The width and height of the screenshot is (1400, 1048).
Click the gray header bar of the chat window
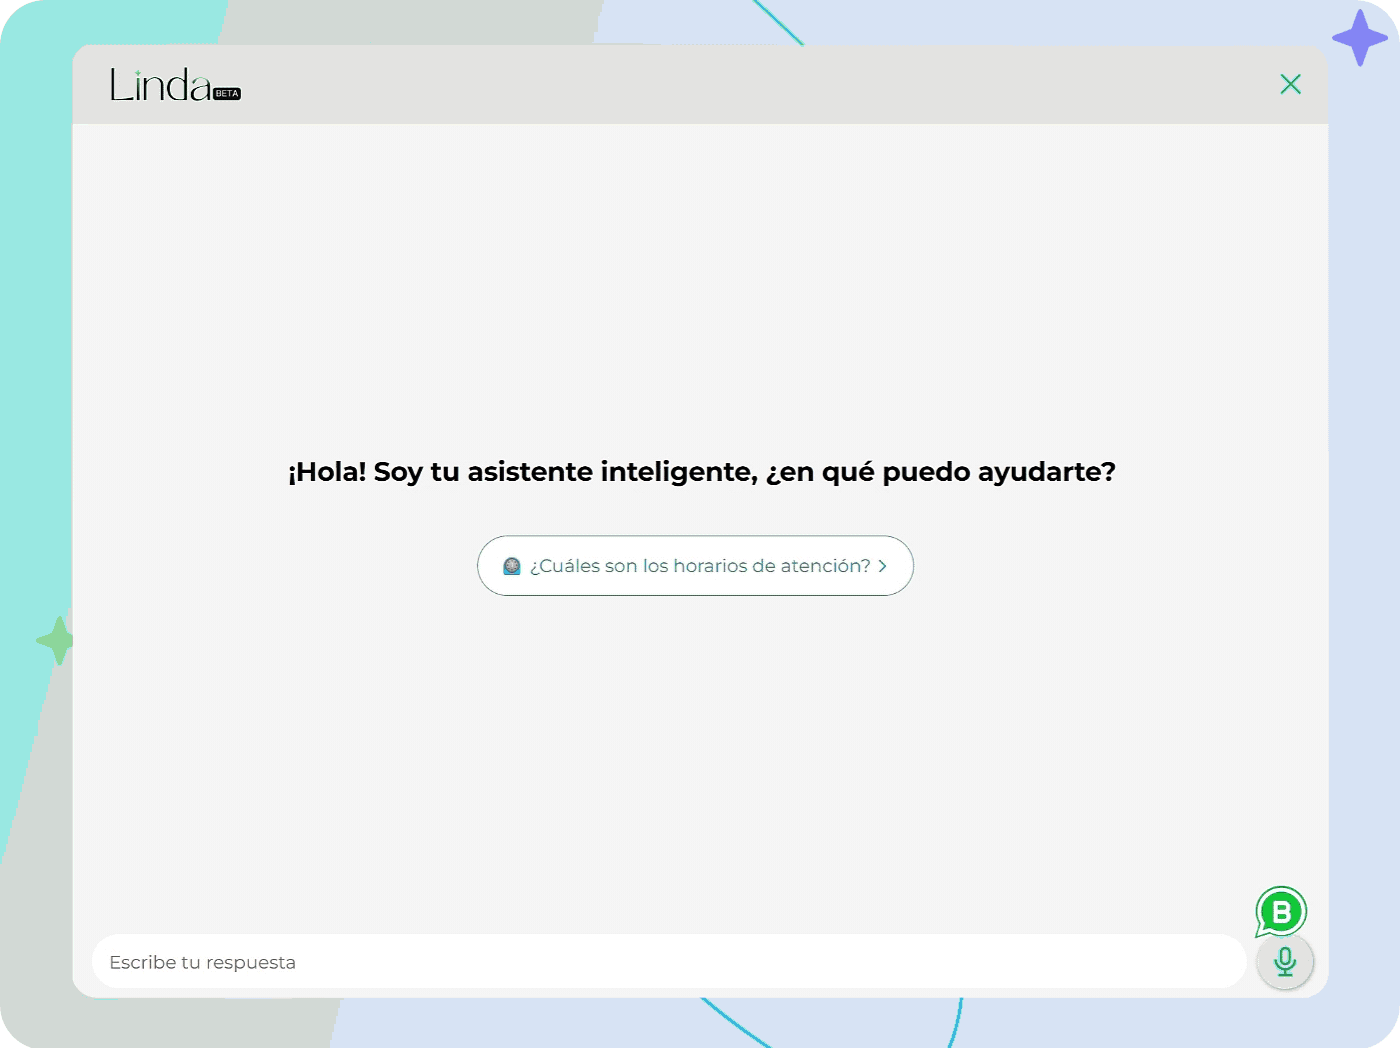point(700,85)
